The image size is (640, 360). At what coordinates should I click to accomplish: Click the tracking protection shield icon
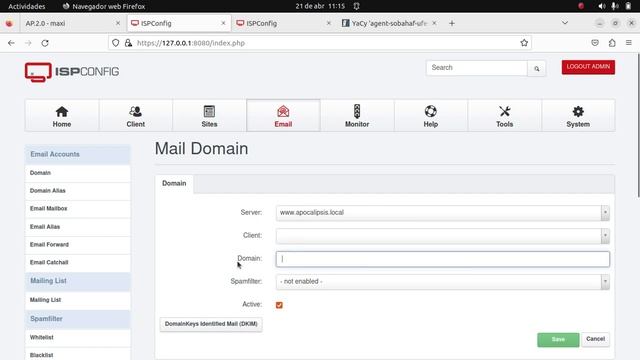point(116,43)
